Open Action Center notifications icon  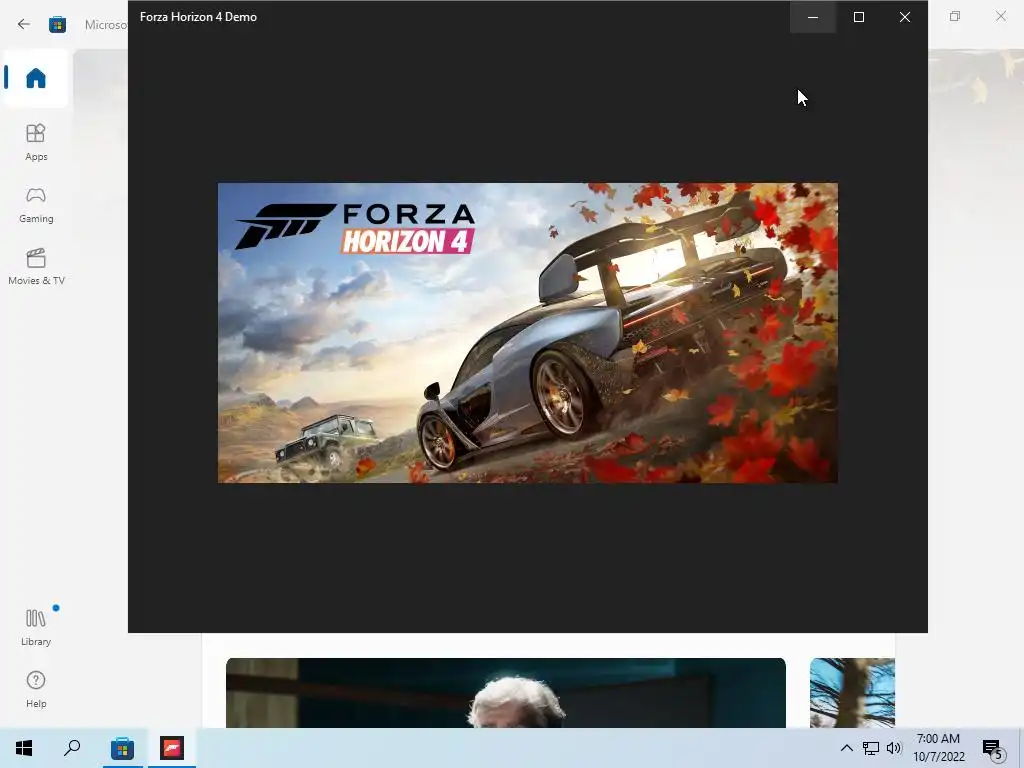[993, 749]
